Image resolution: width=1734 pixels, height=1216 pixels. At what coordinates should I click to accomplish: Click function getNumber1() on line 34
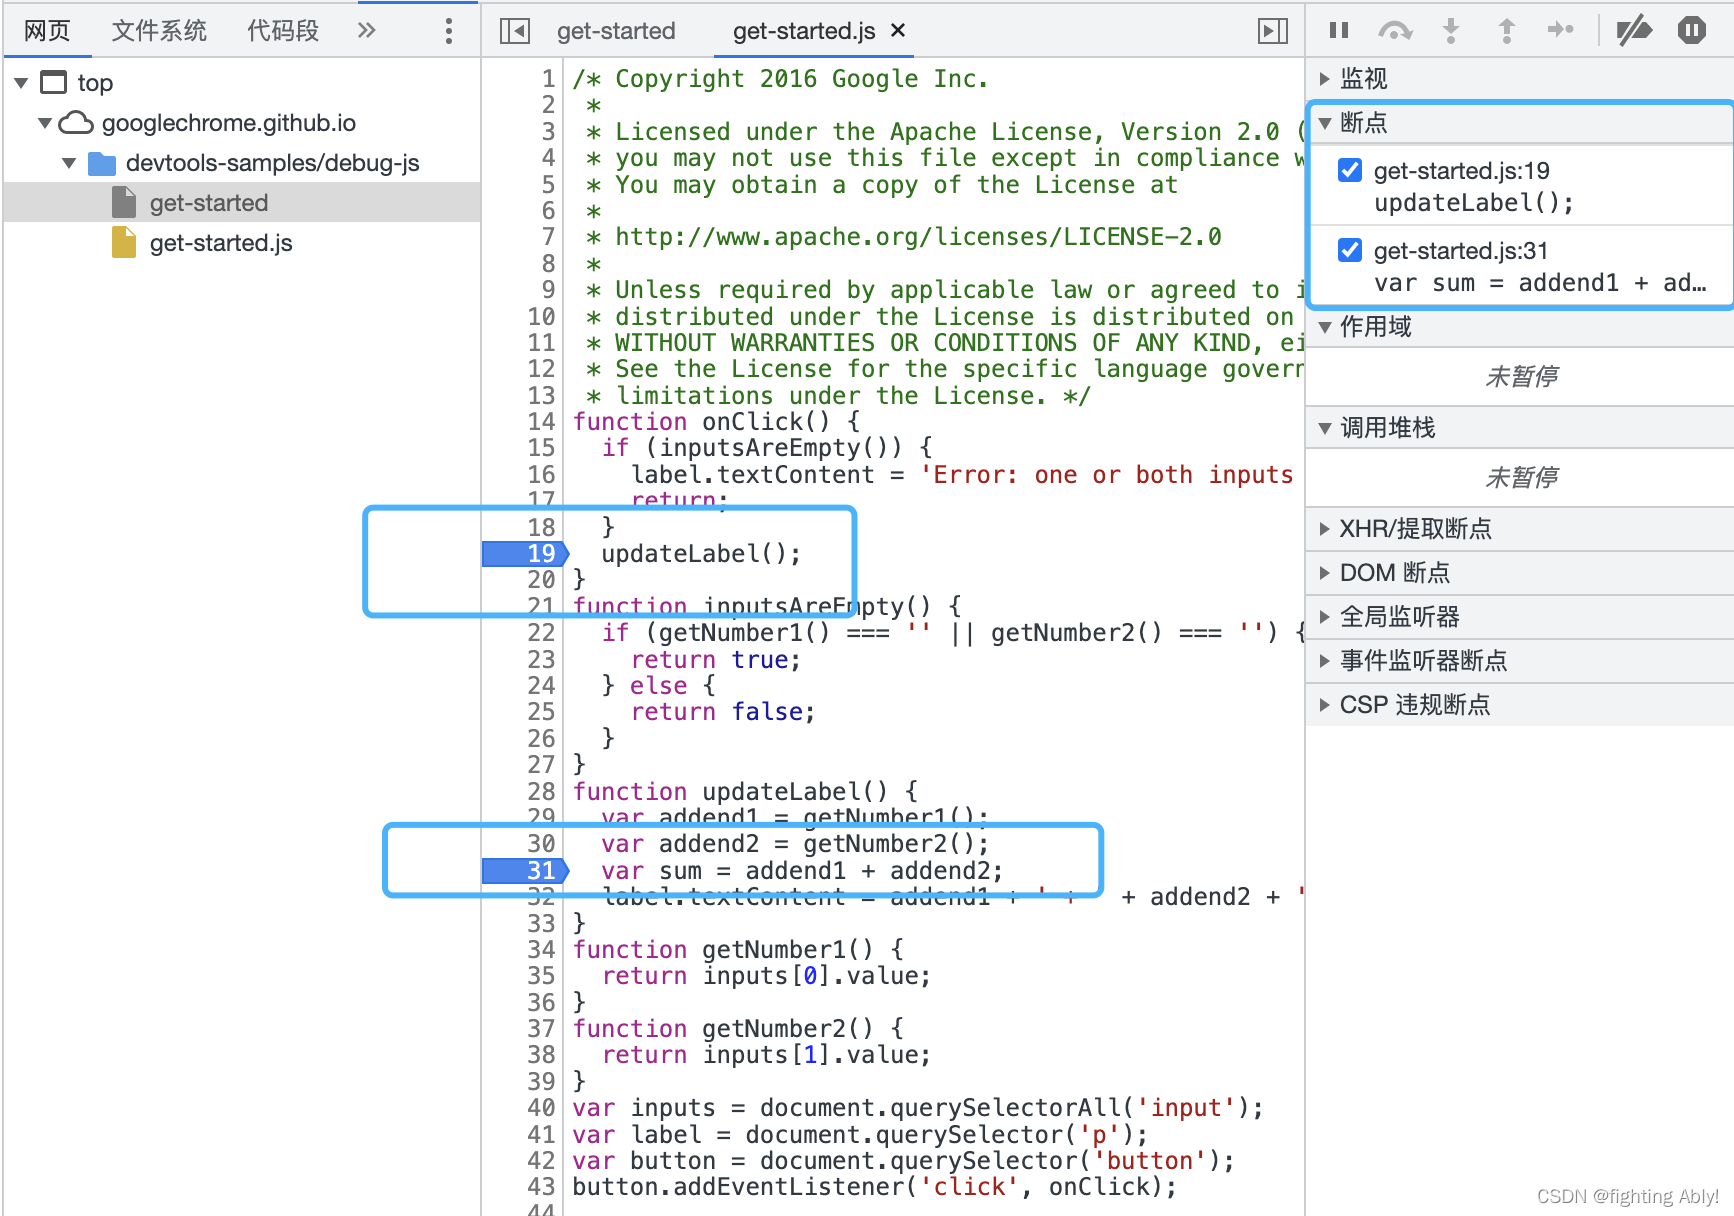coord(738,950)
